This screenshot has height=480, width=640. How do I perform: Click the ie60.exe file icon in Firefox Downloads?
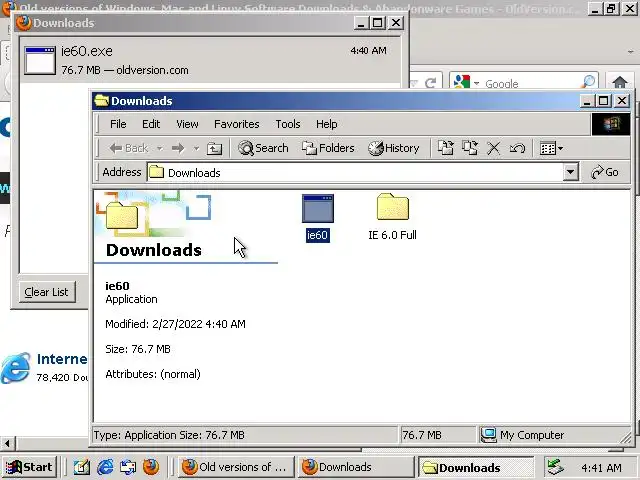(x=40, y=60)
